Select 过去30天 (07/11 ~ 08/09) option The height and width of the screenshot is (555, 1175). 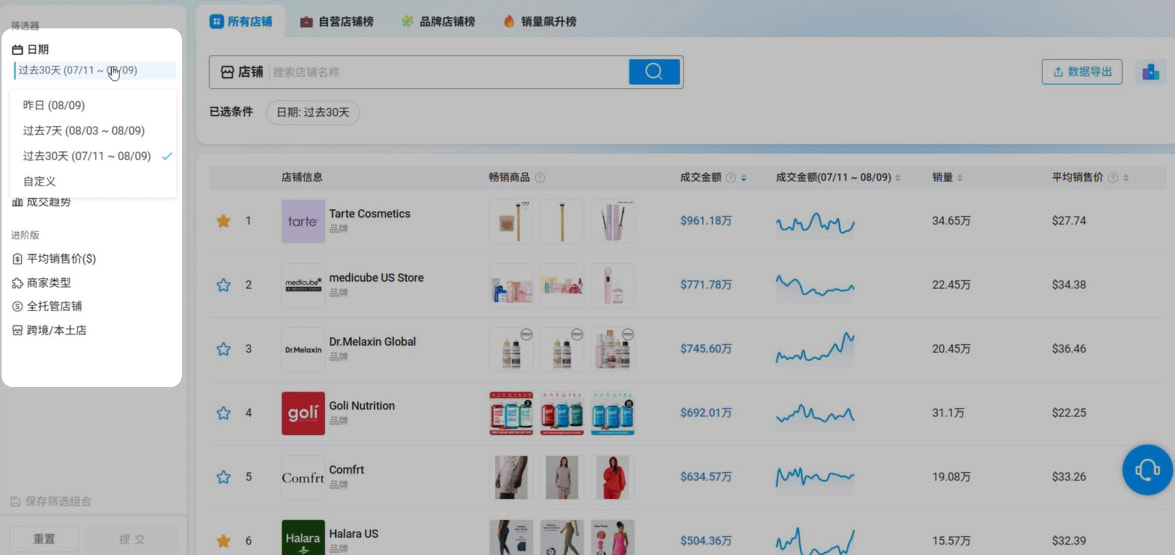point(94,156)
